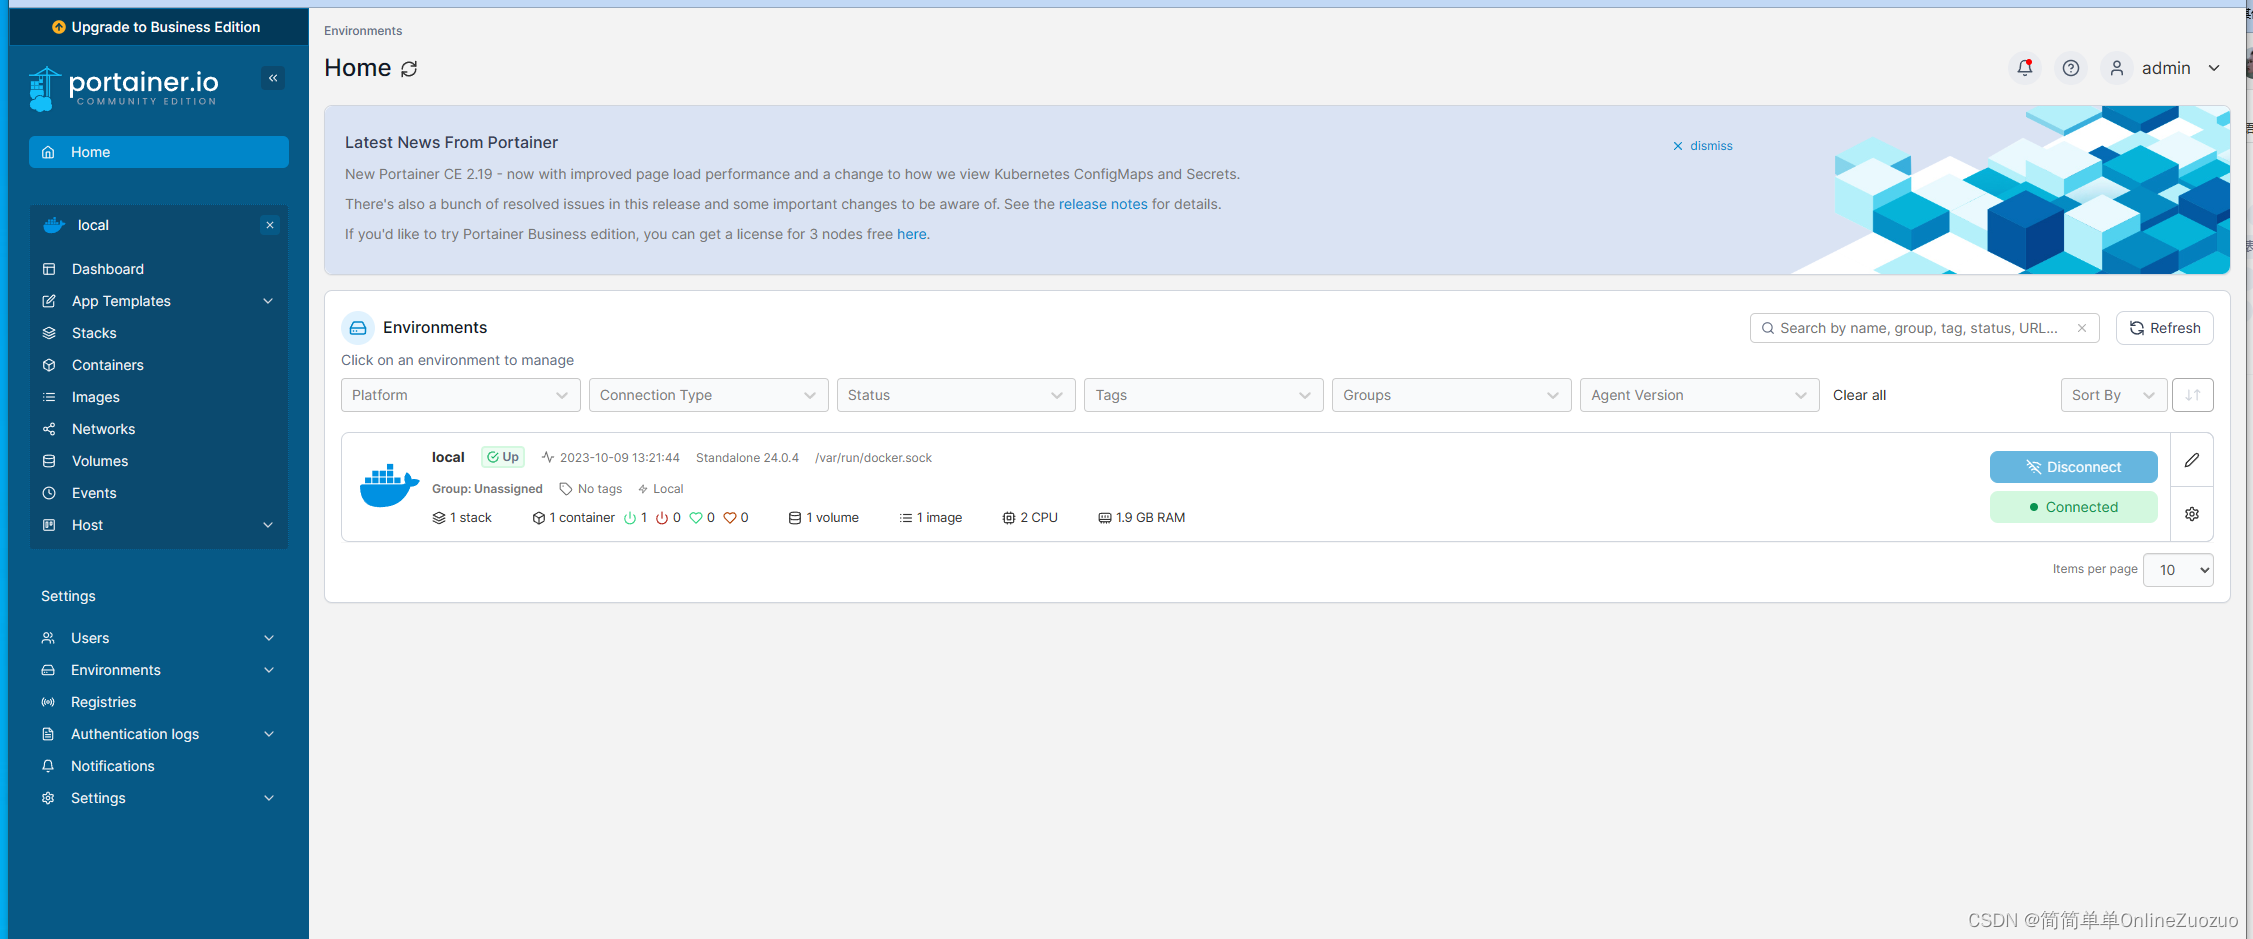This screenshot has height=939, width=2253.
Task: Click the Connected status button
Action: click(2073, 507)
